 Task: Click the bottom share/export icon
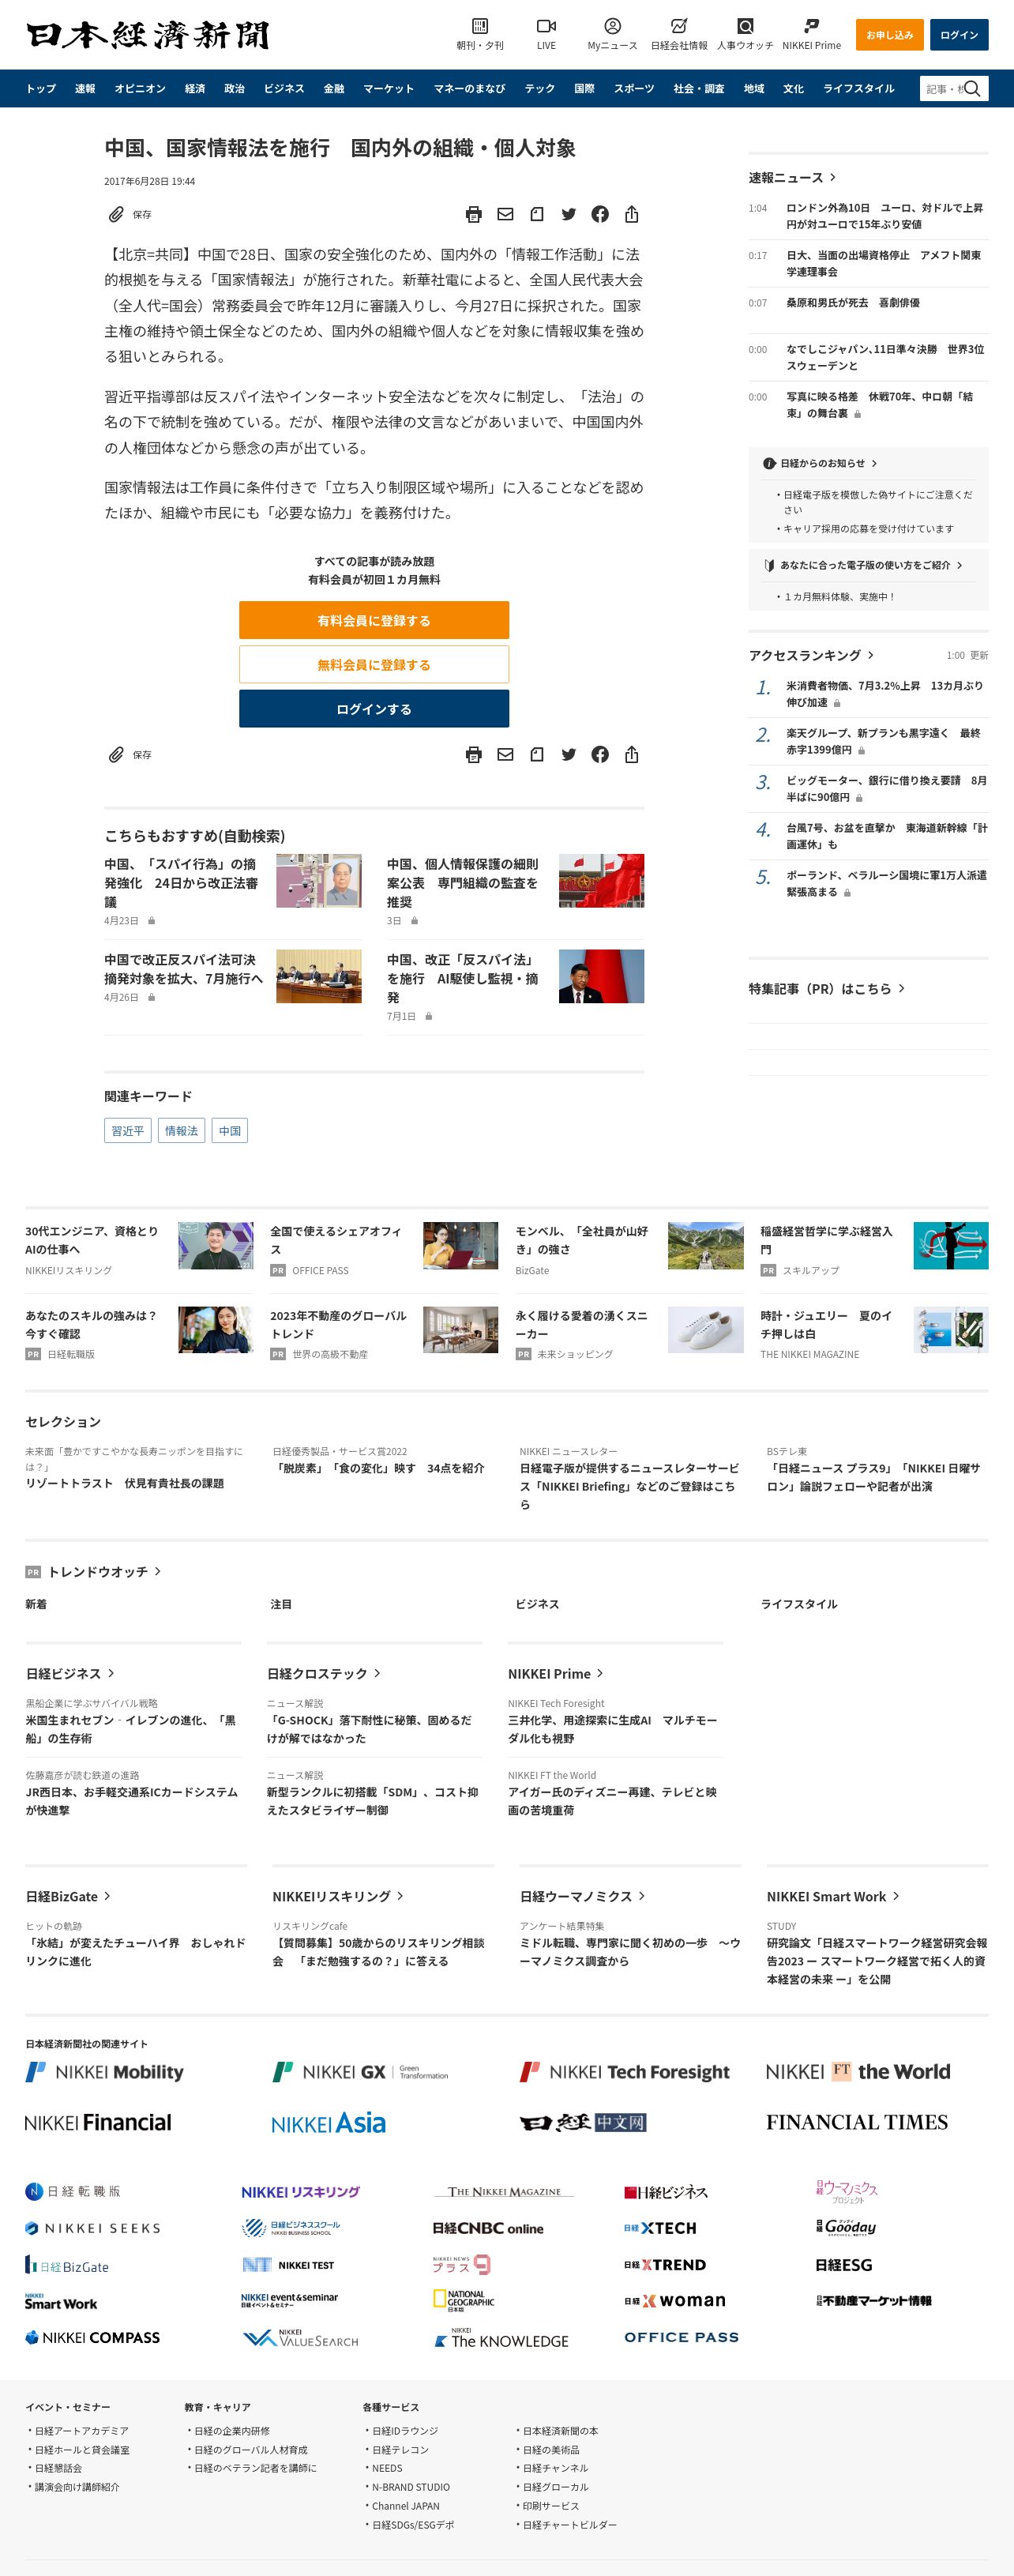pyautogui.click(x=631, y=754)
